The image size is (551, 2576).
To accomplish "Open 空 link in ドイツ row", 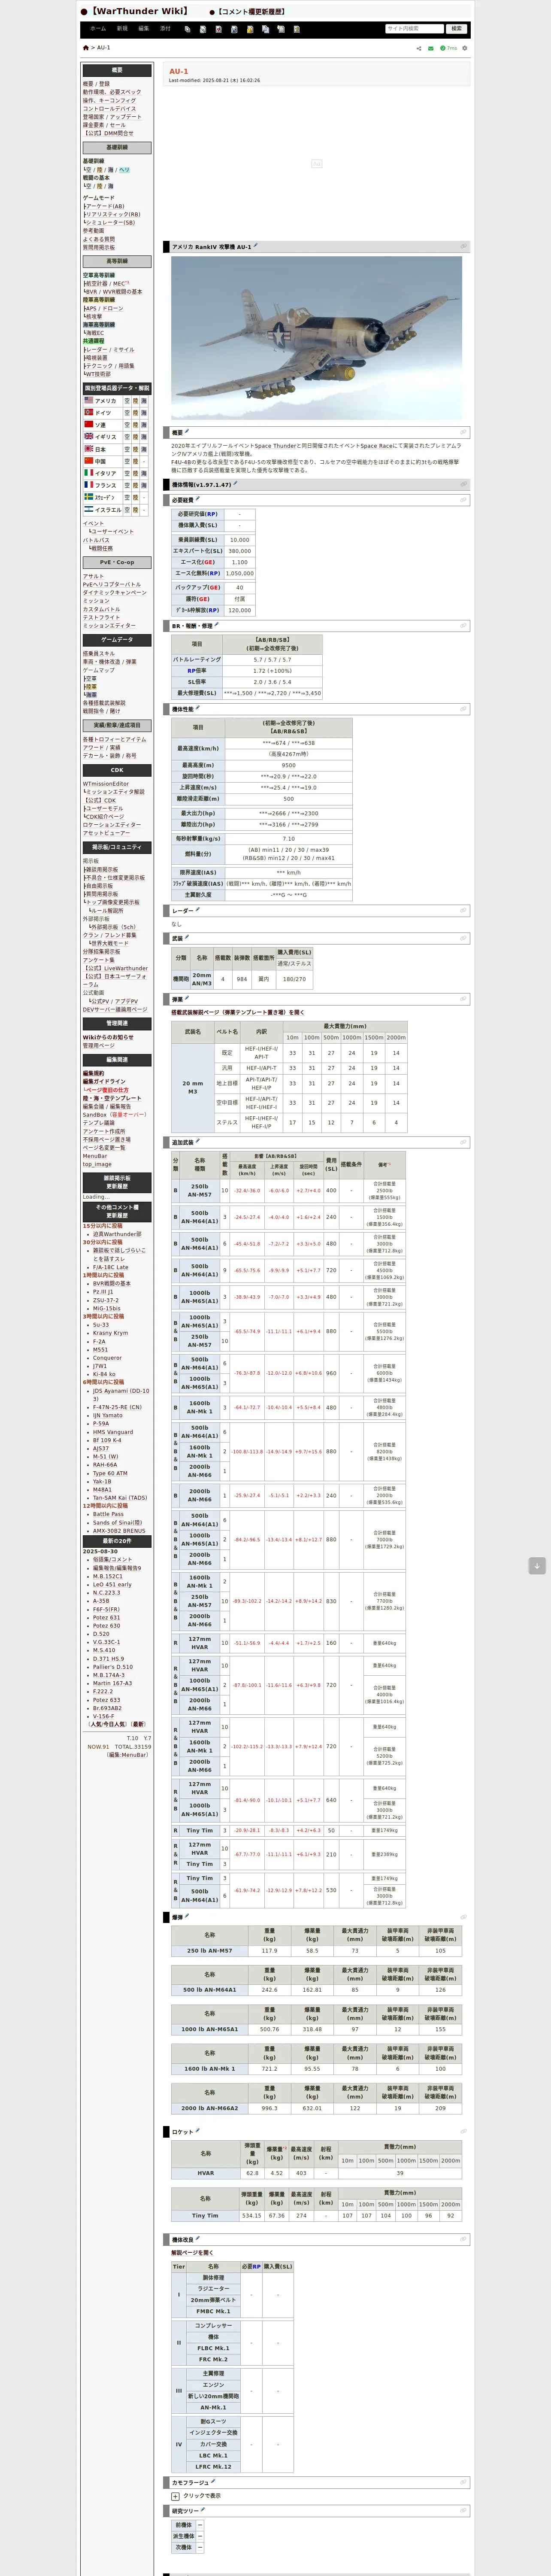I will 127,413.
